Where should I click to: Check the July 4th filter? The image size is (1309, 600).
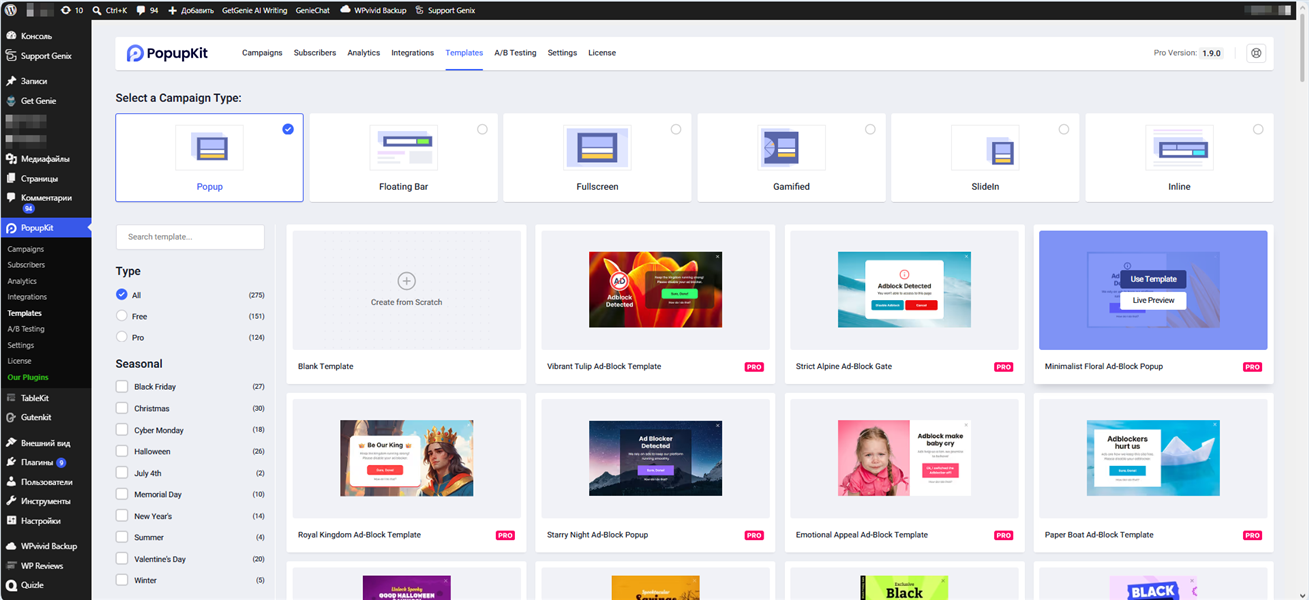(122, 473)
